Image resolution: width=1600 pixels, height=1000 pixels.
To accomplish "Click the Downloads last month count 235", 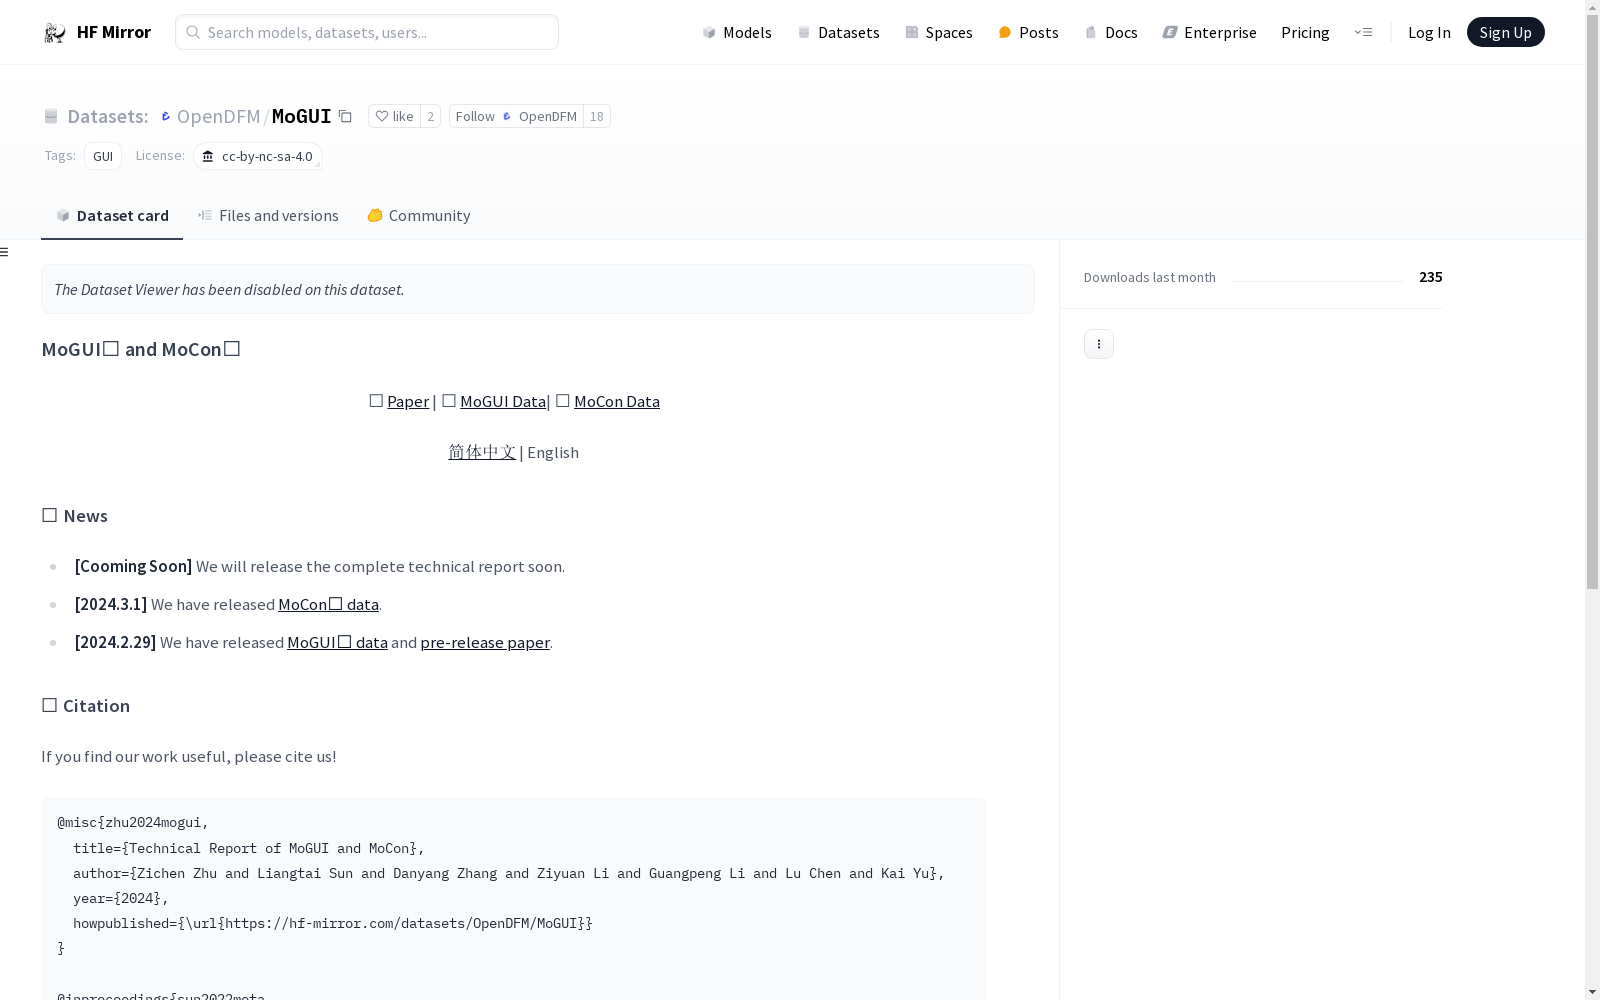I will click(1430, 277).
